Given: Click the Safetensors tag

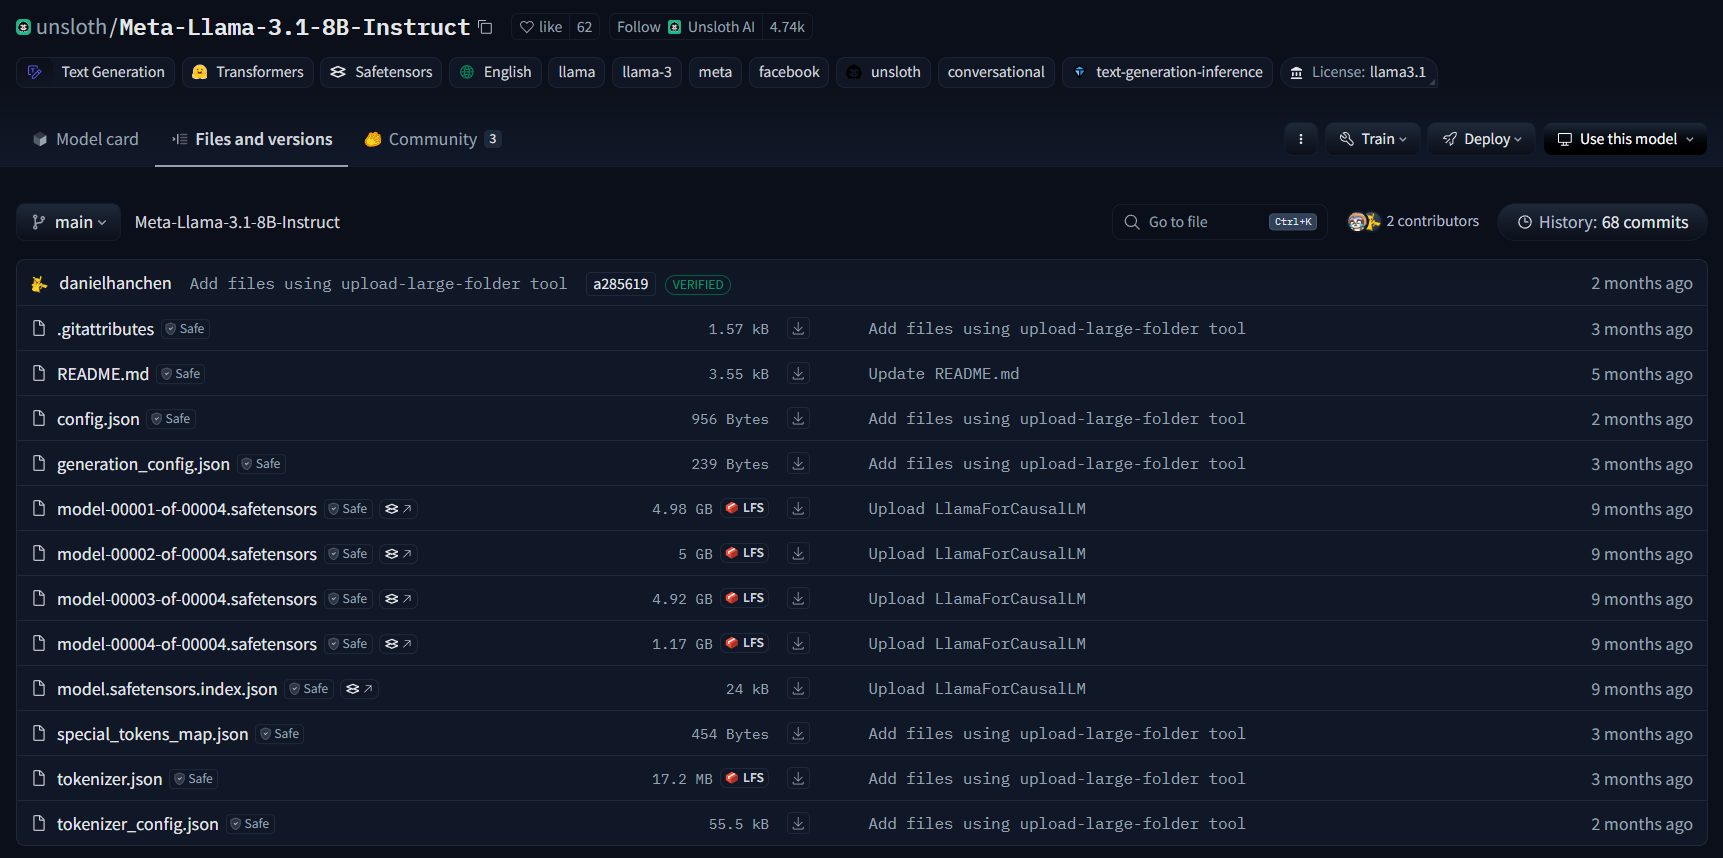Looking at the screenshot, I should pos(381,72).
